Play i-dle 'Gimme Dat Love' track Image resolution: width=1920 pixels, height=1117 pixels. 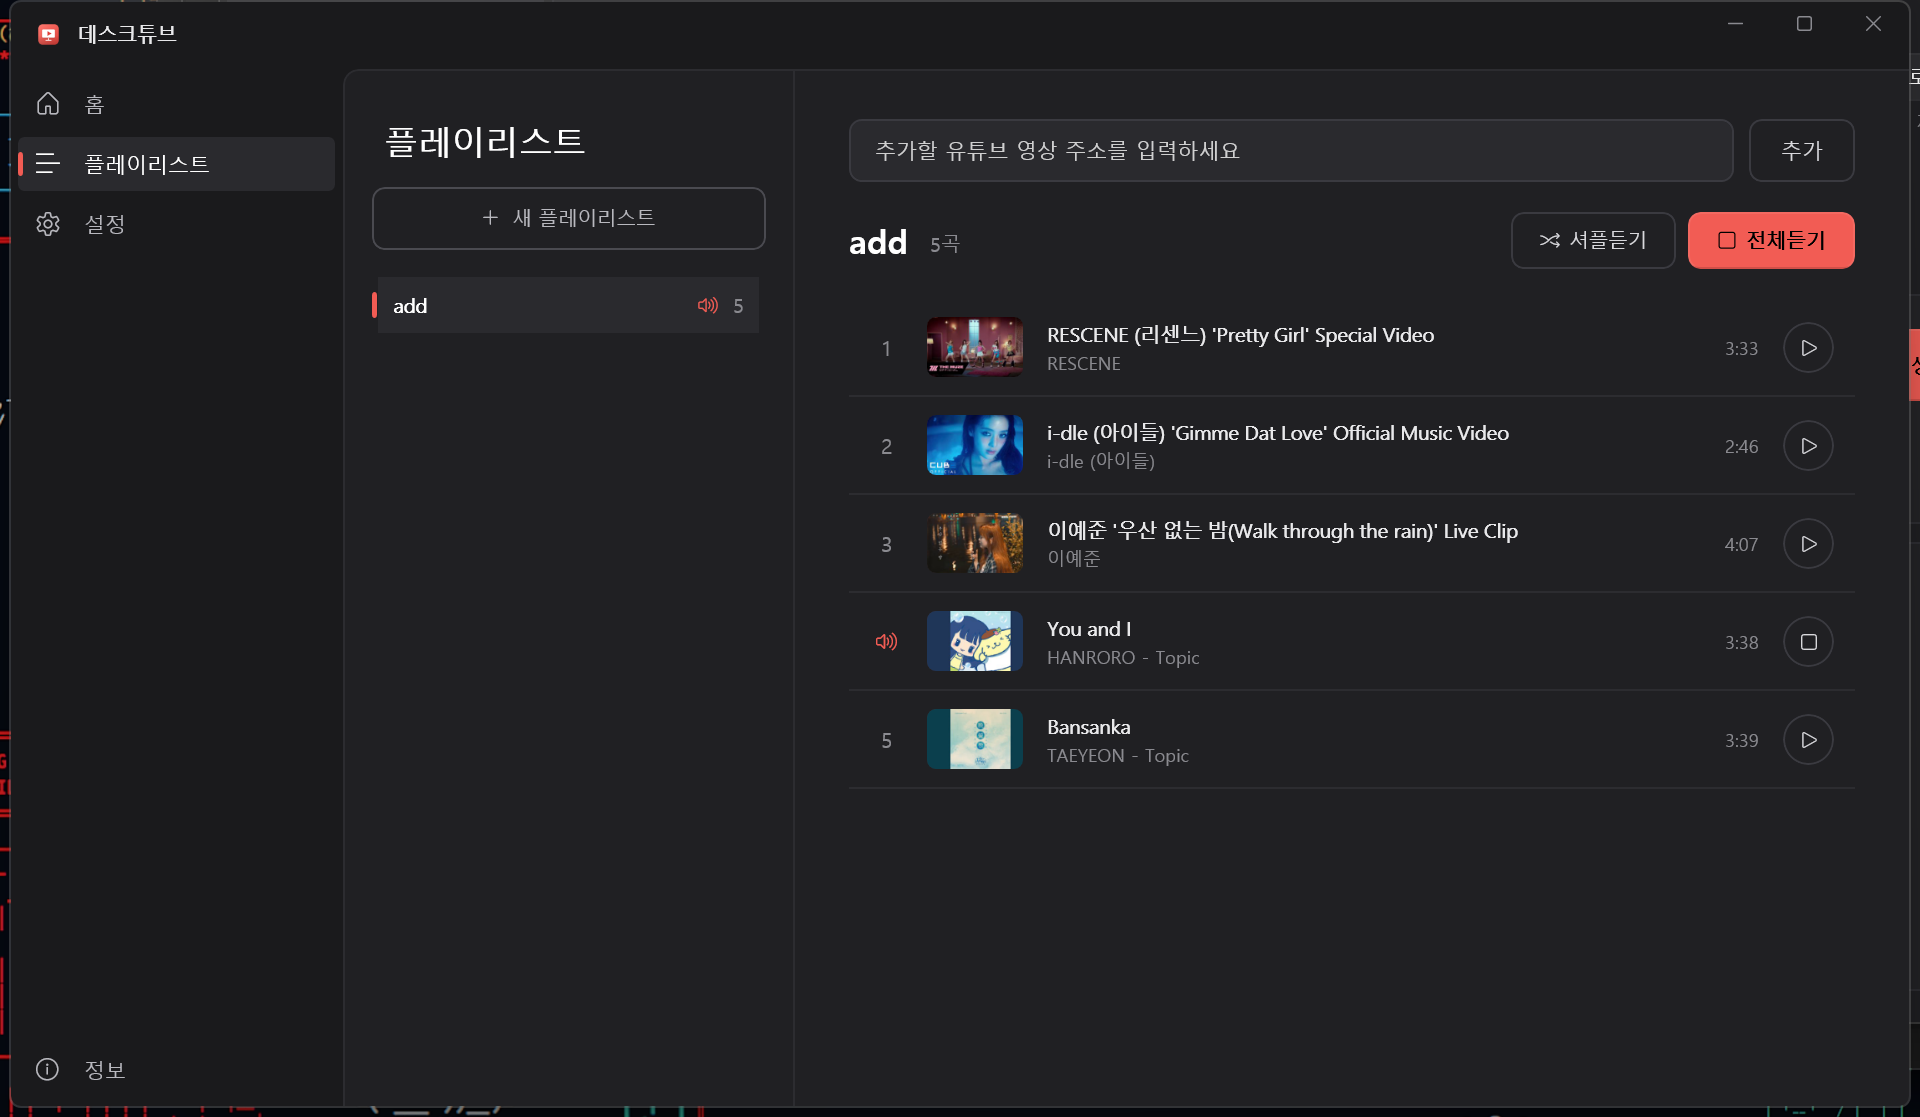pyautogui.click(x=1808, y=446)
